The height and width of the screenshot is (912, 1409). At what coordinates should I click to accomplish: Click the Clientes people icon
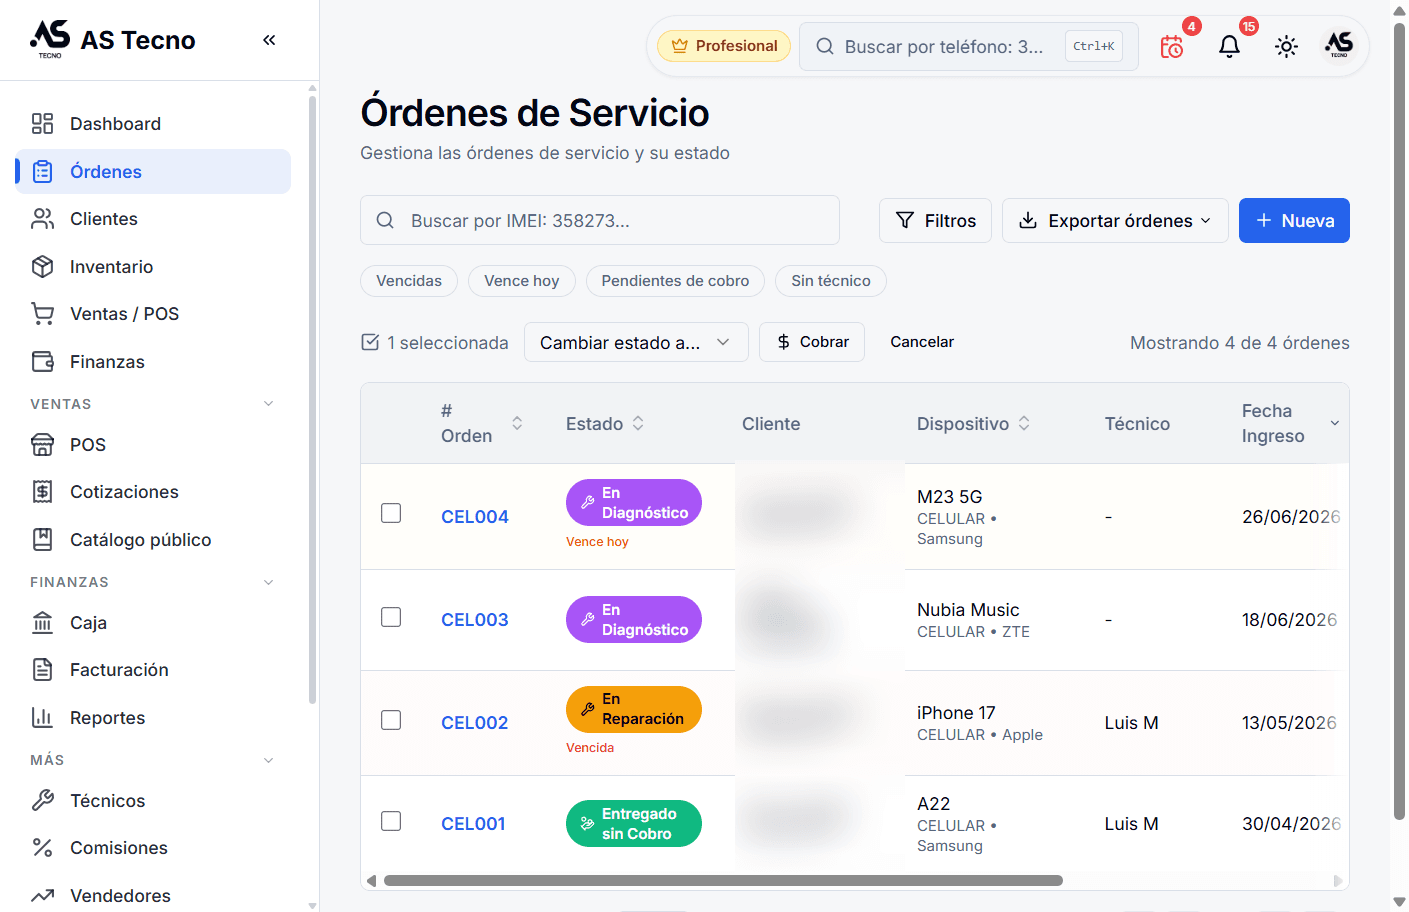pos(42,219)
